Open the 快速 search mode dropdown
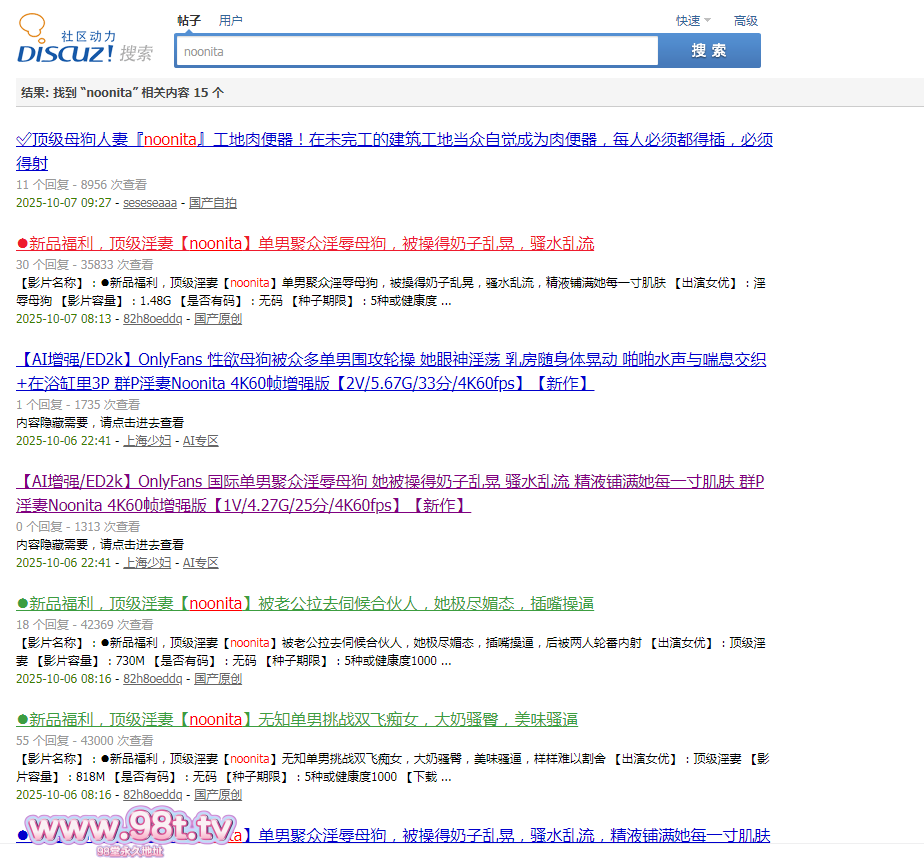The height and width of the screenshot is (866, 924). click(x=692, y=20)
